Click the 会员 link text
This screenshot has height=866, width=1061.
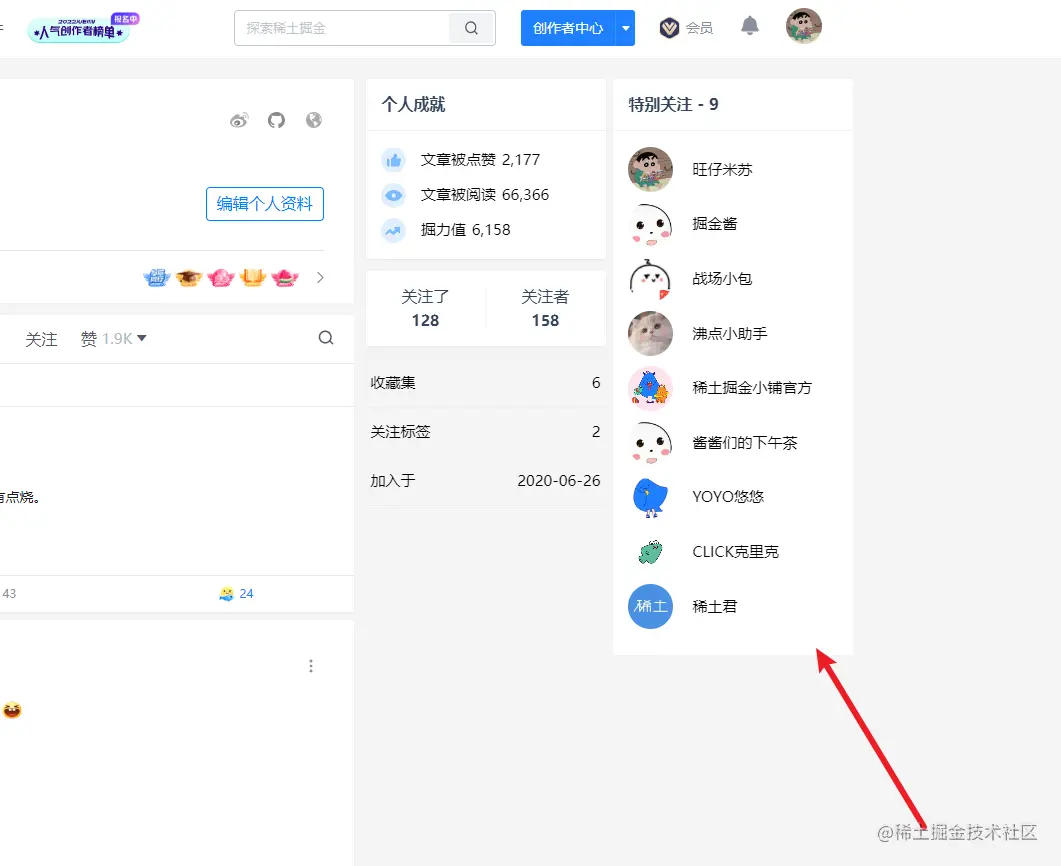[x=699, y=28]
